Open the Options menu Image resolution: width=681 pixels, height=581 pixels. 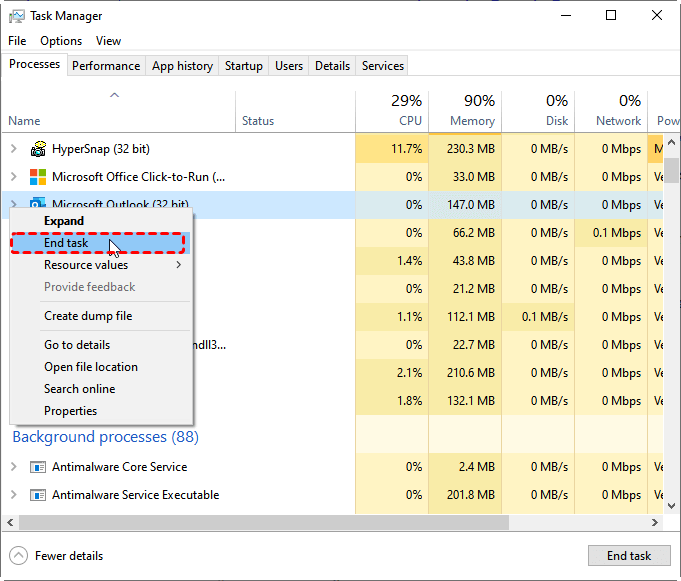[x=61, y=41]
